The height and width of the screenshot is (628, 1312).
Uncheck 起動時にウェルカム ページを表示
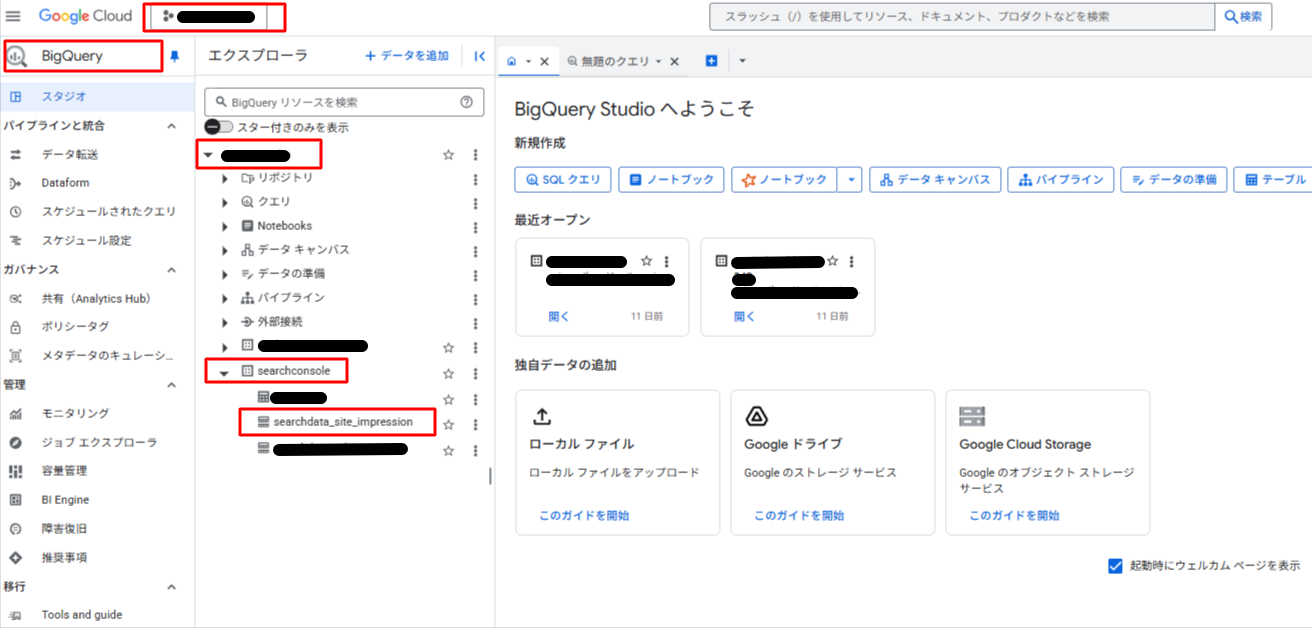point(1116,566)
